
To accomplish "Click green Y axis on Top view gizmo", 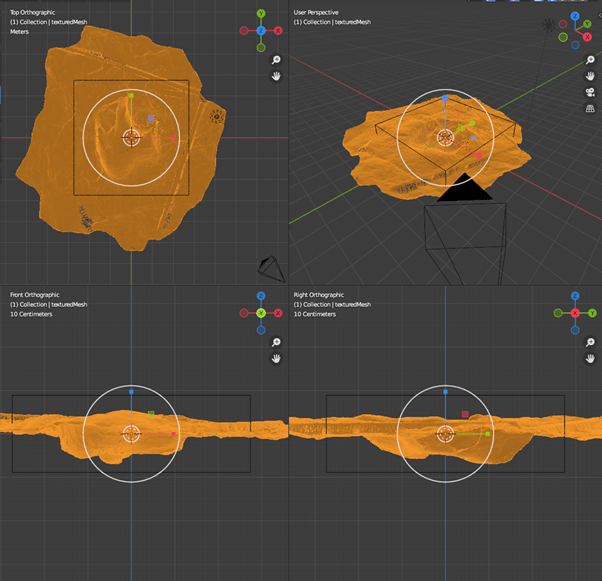I will point(261,15).
